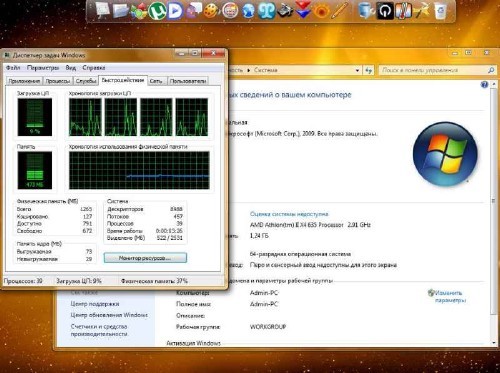Screen dimensions: 500x373
Task: Open the Центр обновления Windows link
Action: click(x=109, y=315)
